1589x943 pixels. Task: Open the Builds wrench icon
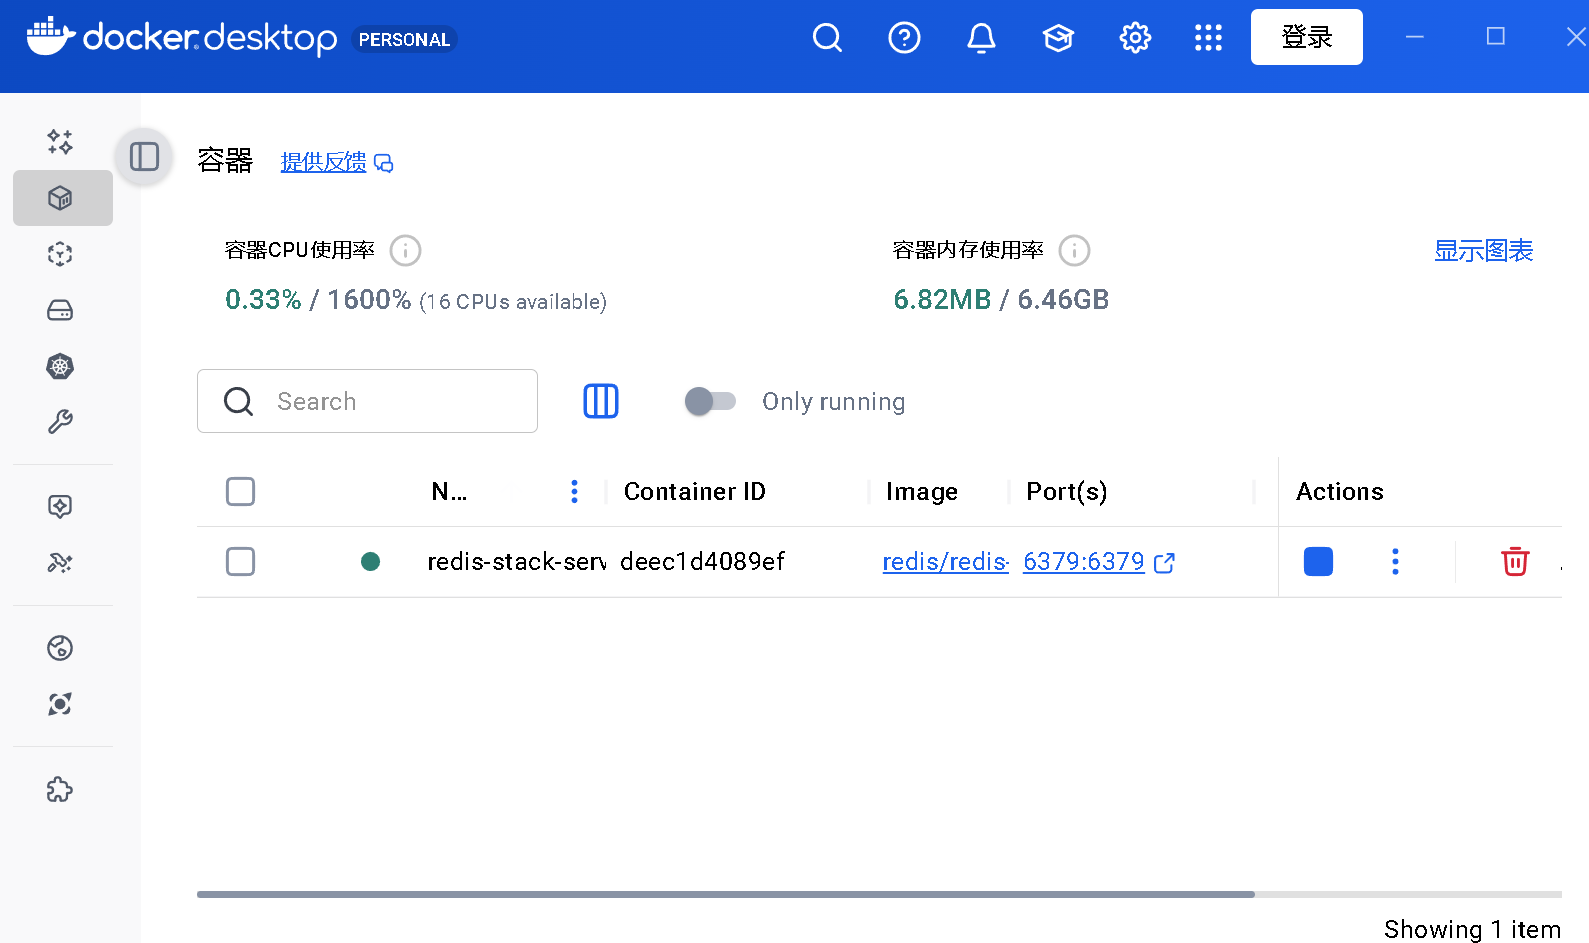tap(60, 422)
